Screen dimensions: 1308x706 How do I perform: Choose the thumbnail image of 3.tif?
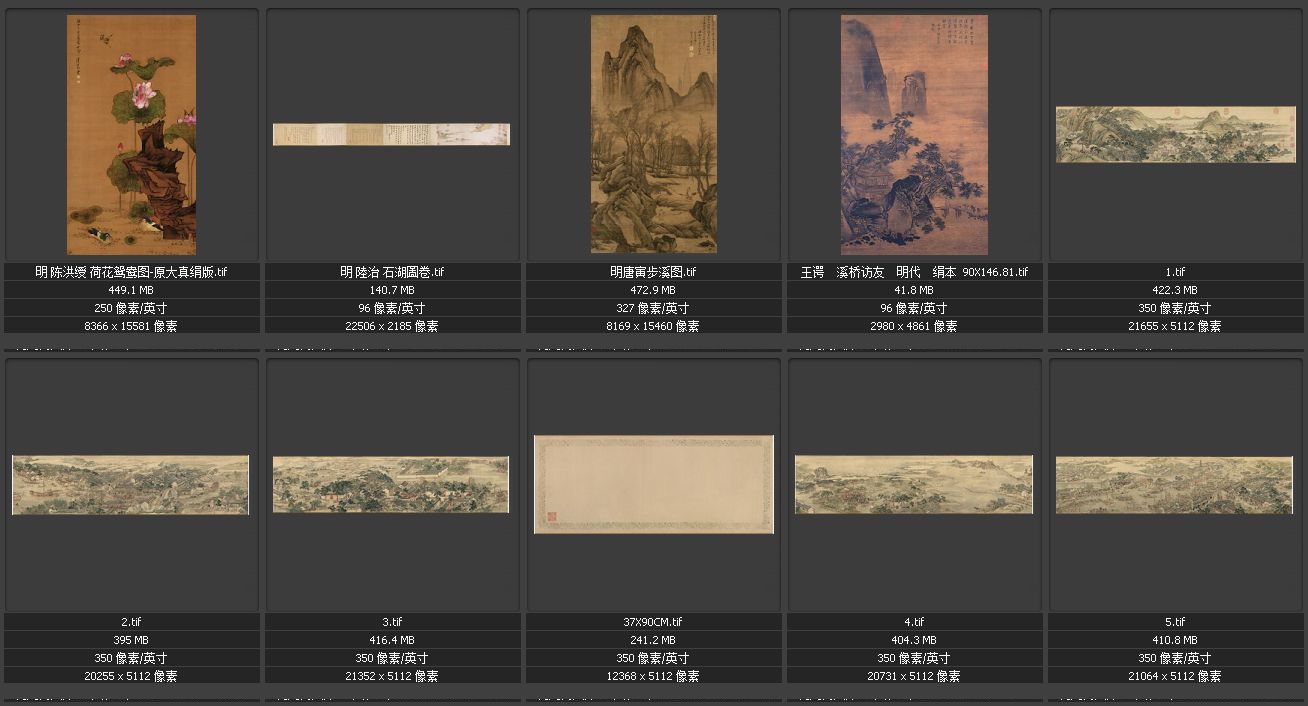pos(391,485)
